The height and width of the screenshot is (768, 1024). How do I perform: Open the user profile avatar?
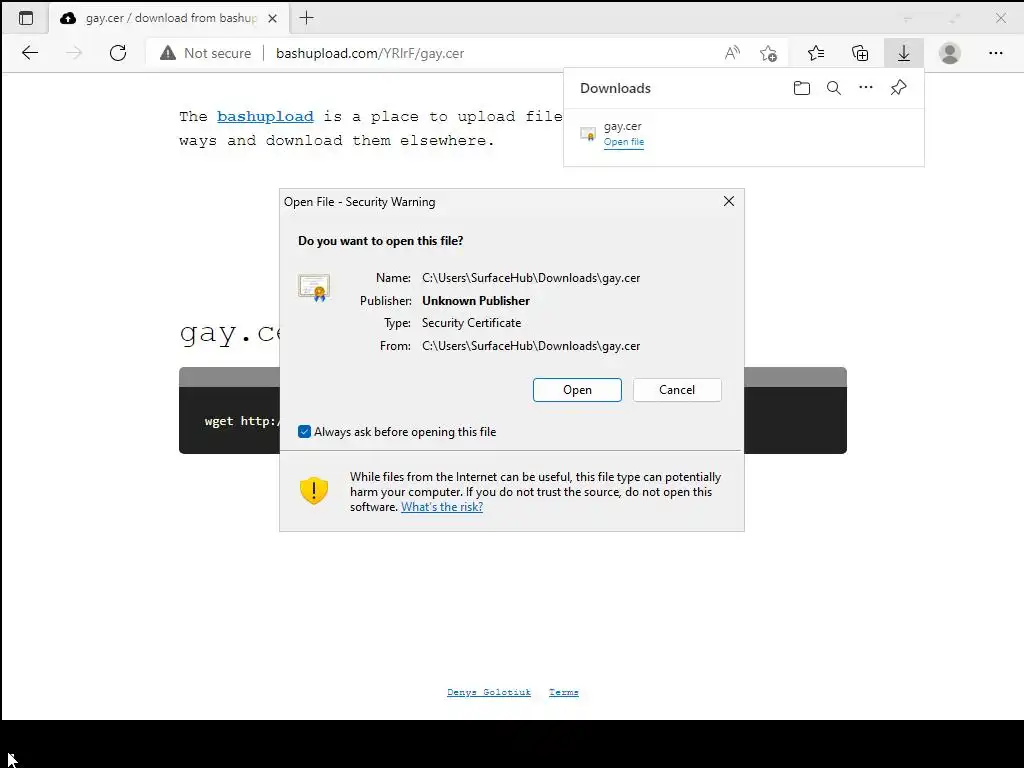pyautogui.click(x=950, y=53)
